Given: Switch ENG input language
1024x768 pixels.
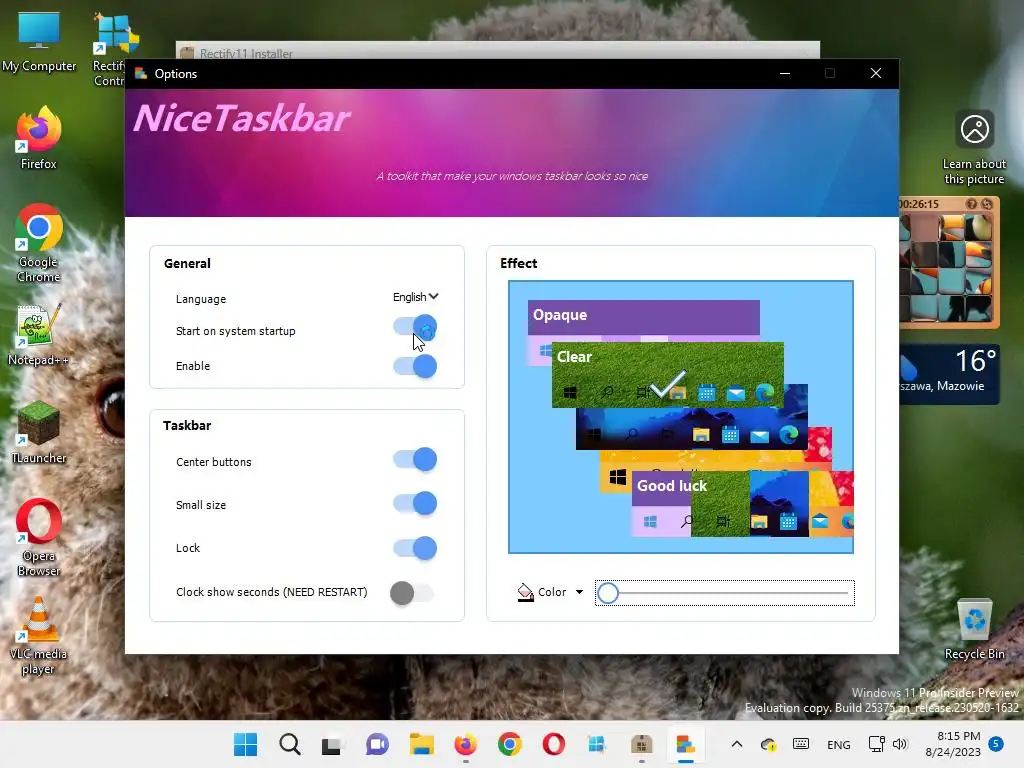Looking at the screenshot, I should pyautogui.click(x=839, y=744).
